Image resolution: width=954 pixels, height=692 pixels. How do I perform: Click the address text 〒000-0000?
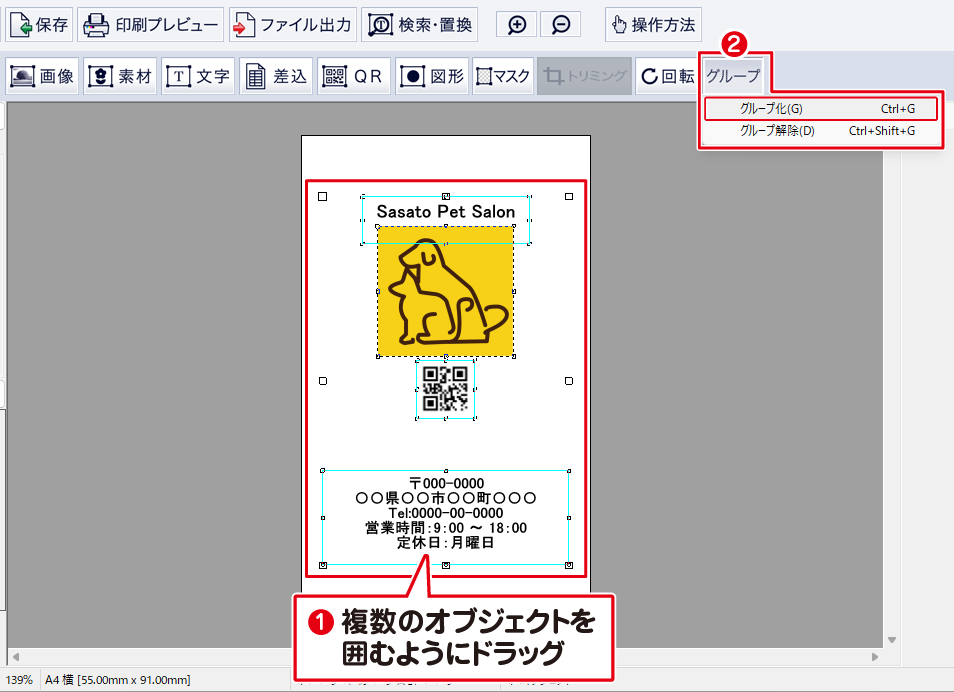tap(447, 483)
